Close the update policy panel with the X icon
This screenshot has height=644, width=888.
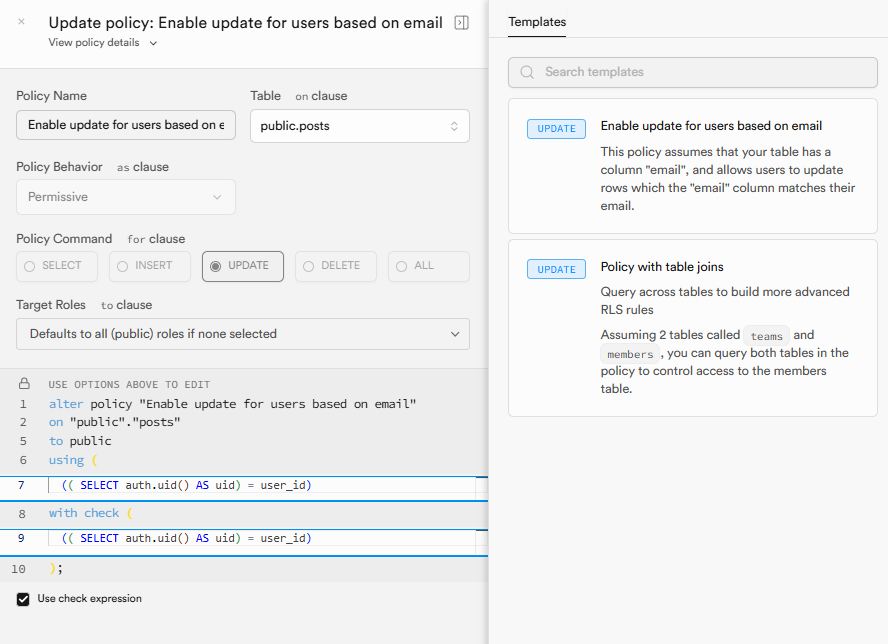21,22
